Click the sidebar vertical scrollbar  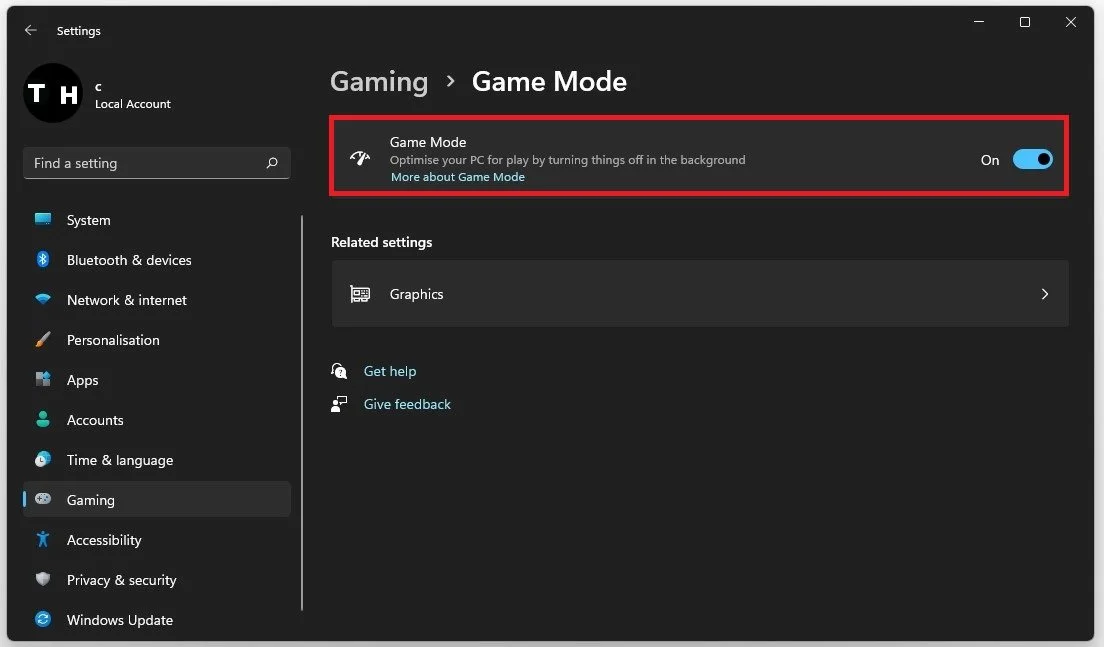302,413
